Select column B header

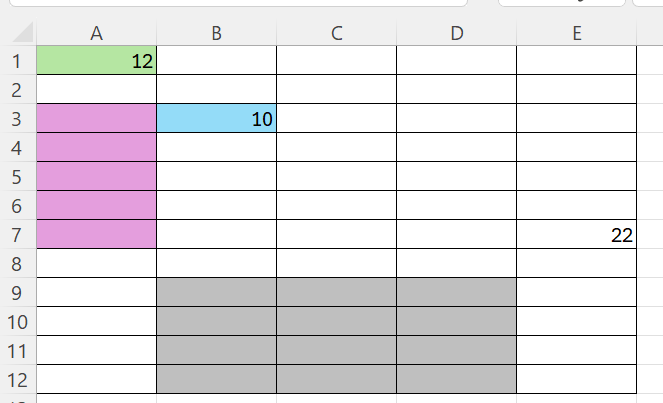click(216, 33)
